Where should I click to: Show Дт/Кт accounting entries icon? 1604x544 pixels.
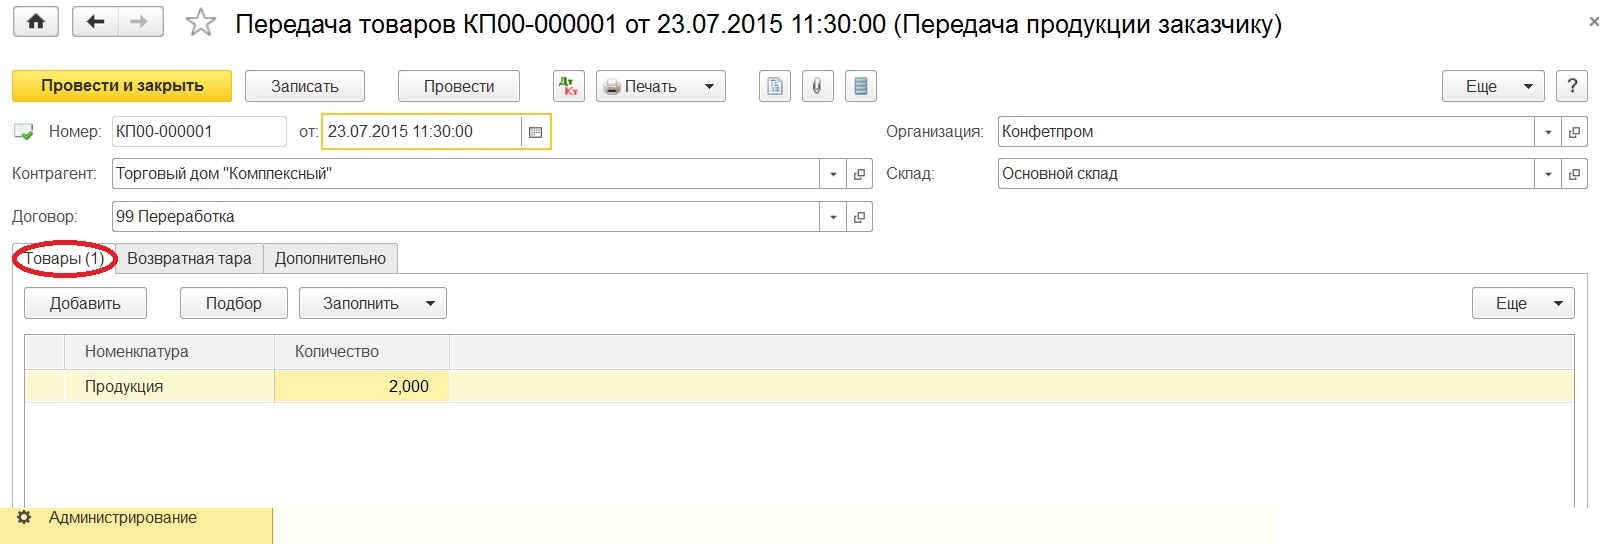[569, 86]
